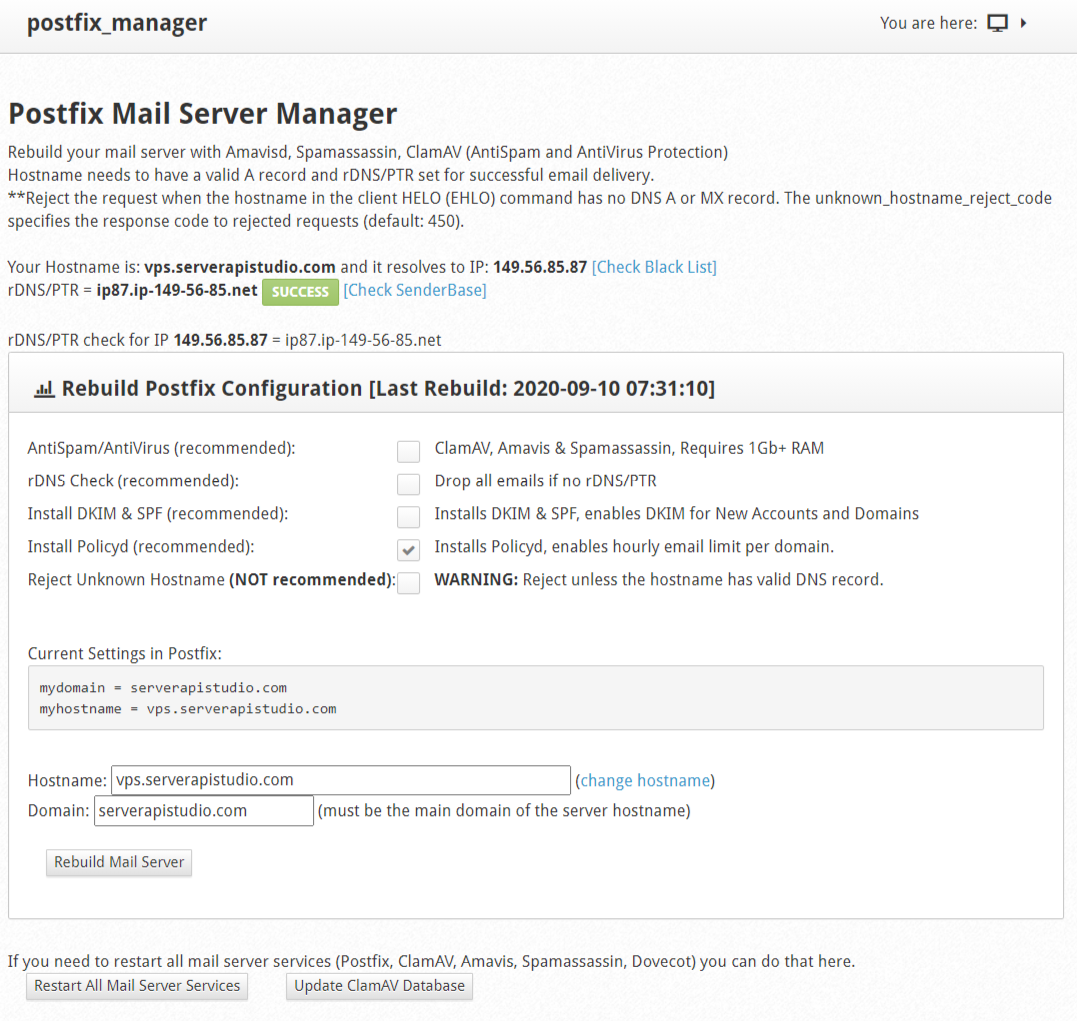Click the hostname vps.serverapistudio.com in bold
1077x1021 pixels.
tap(240, 267)
